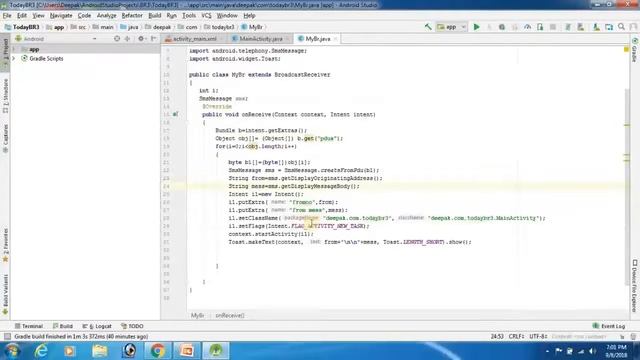This screenshot has height=360, width=640.
Task: Click scroll from source target icon
Action: pyautogui.click(x=117, y=39)
